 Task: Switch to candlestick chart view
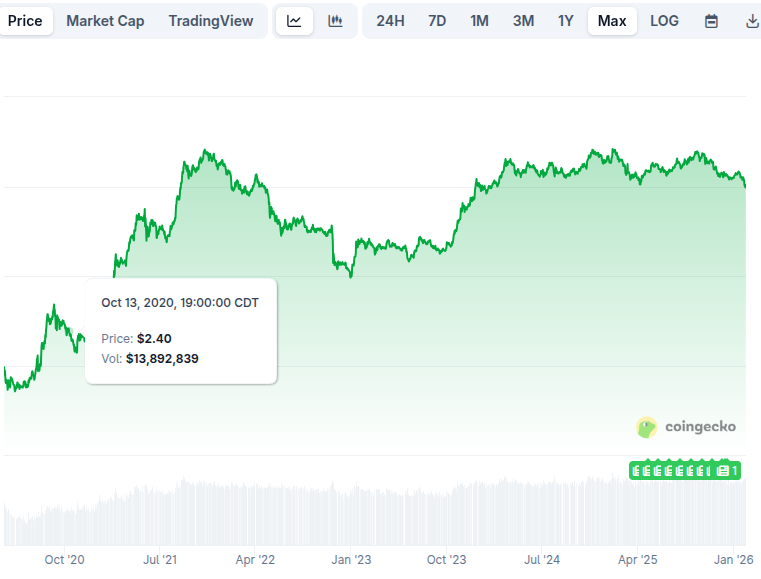point(335,21)
